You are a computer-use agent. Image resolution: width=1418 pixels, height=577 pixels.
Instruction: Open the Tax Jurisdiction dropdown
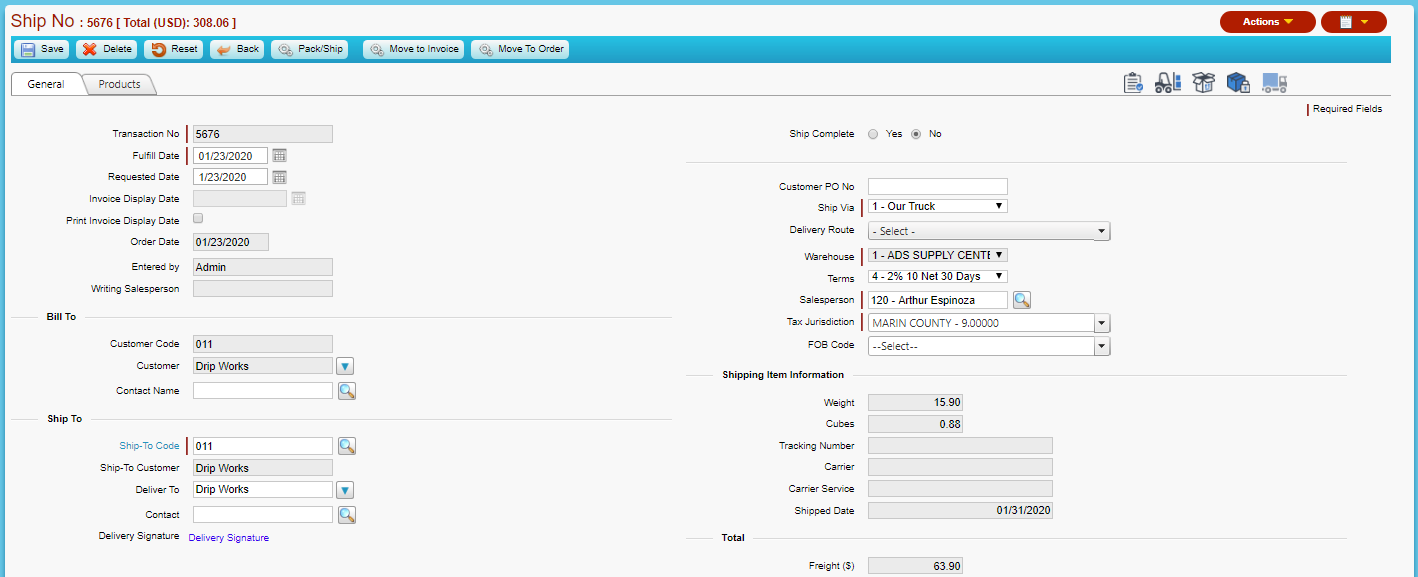(x=989, y=323)
